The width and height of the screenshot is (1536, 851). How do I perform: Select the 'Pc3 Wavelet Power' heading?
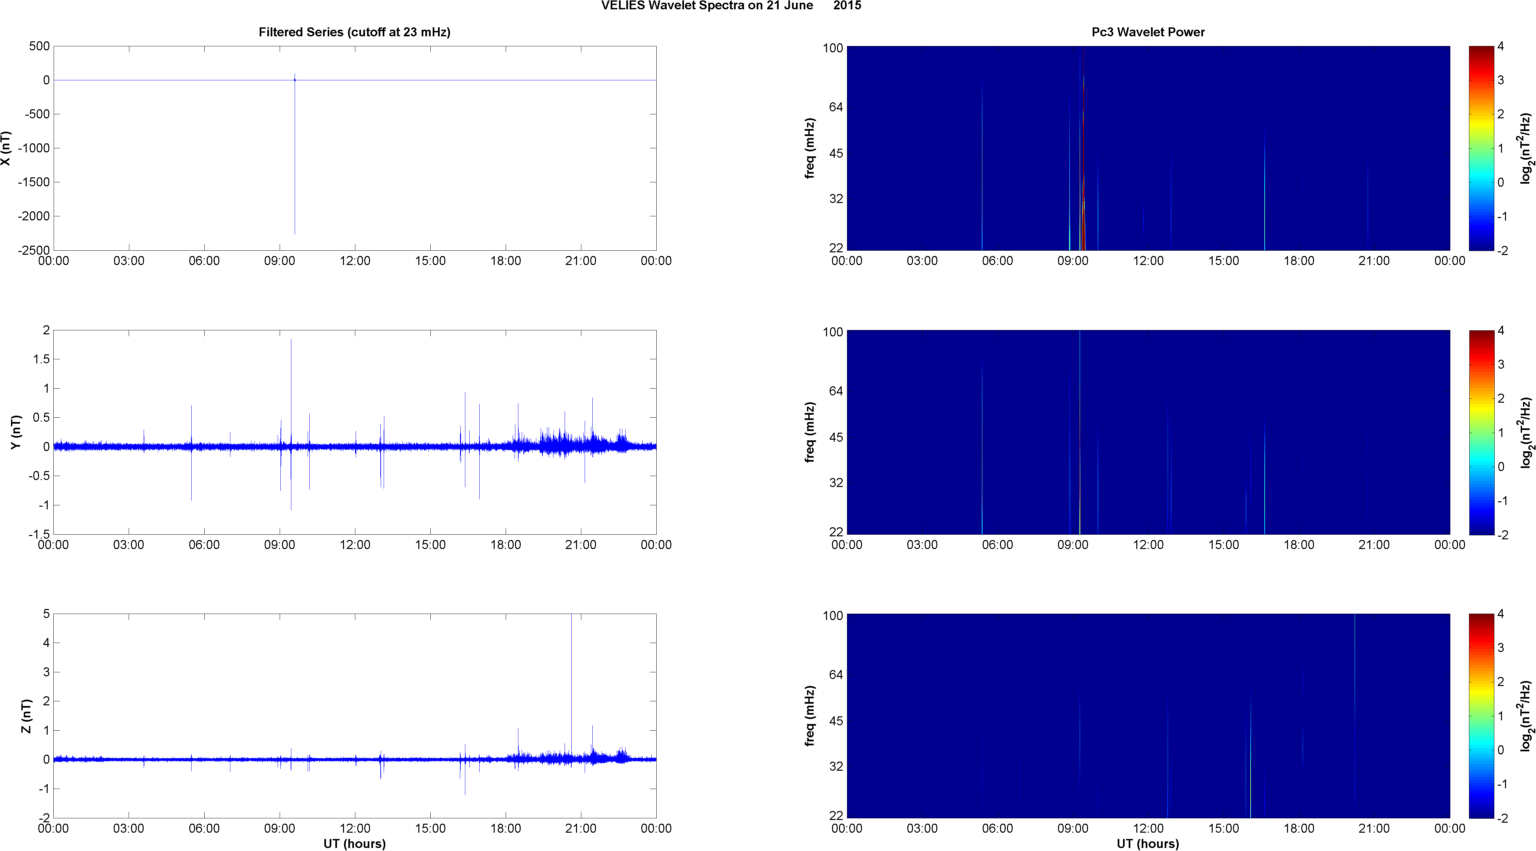point(1148,32)
